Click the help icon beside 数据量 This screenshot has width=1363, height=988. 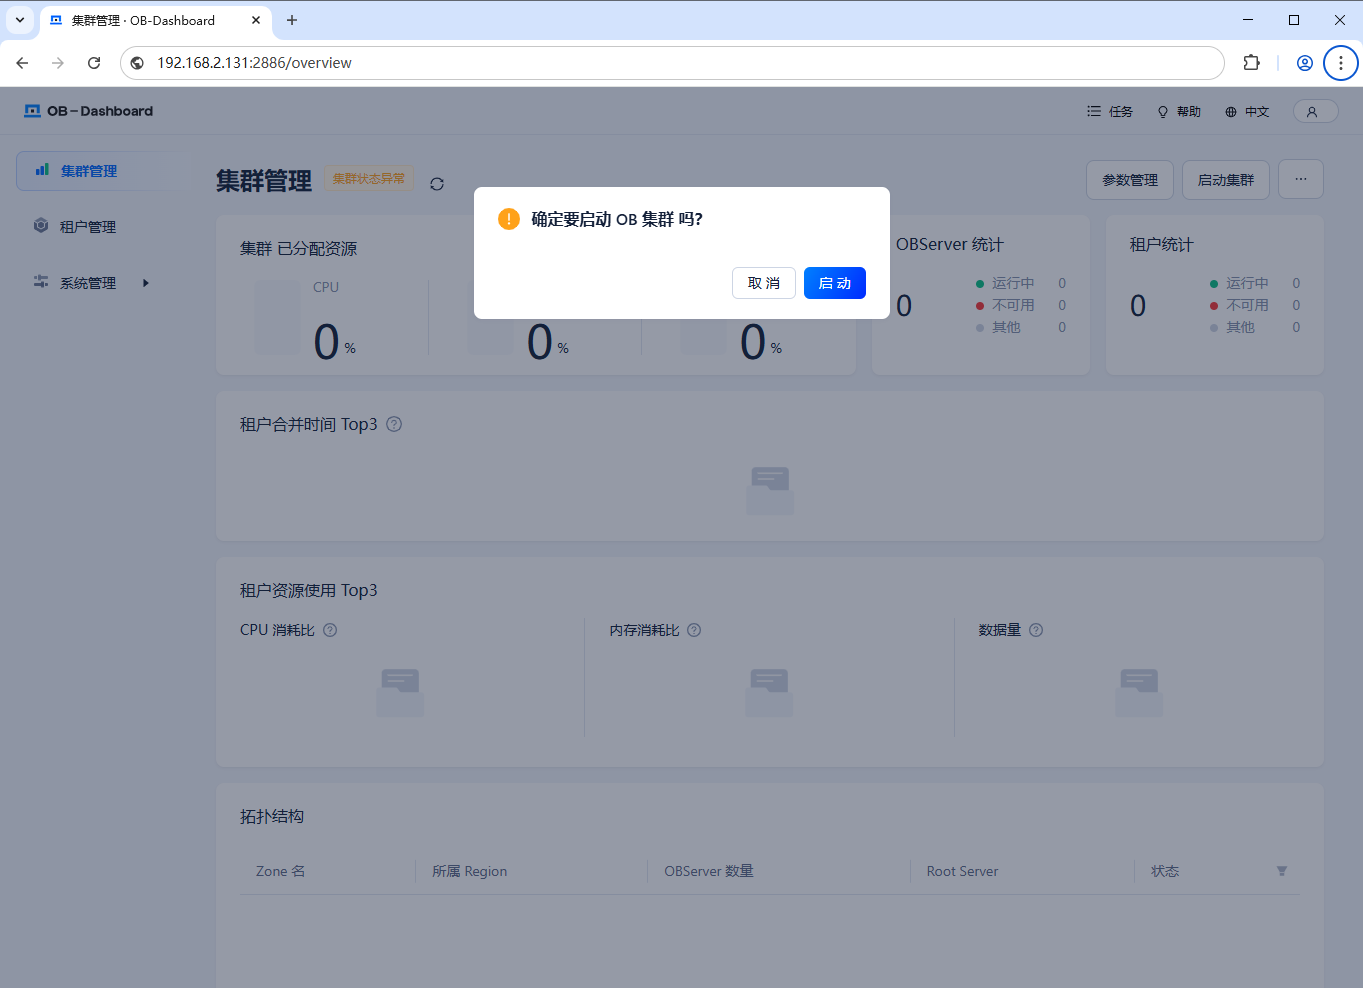1036,630
